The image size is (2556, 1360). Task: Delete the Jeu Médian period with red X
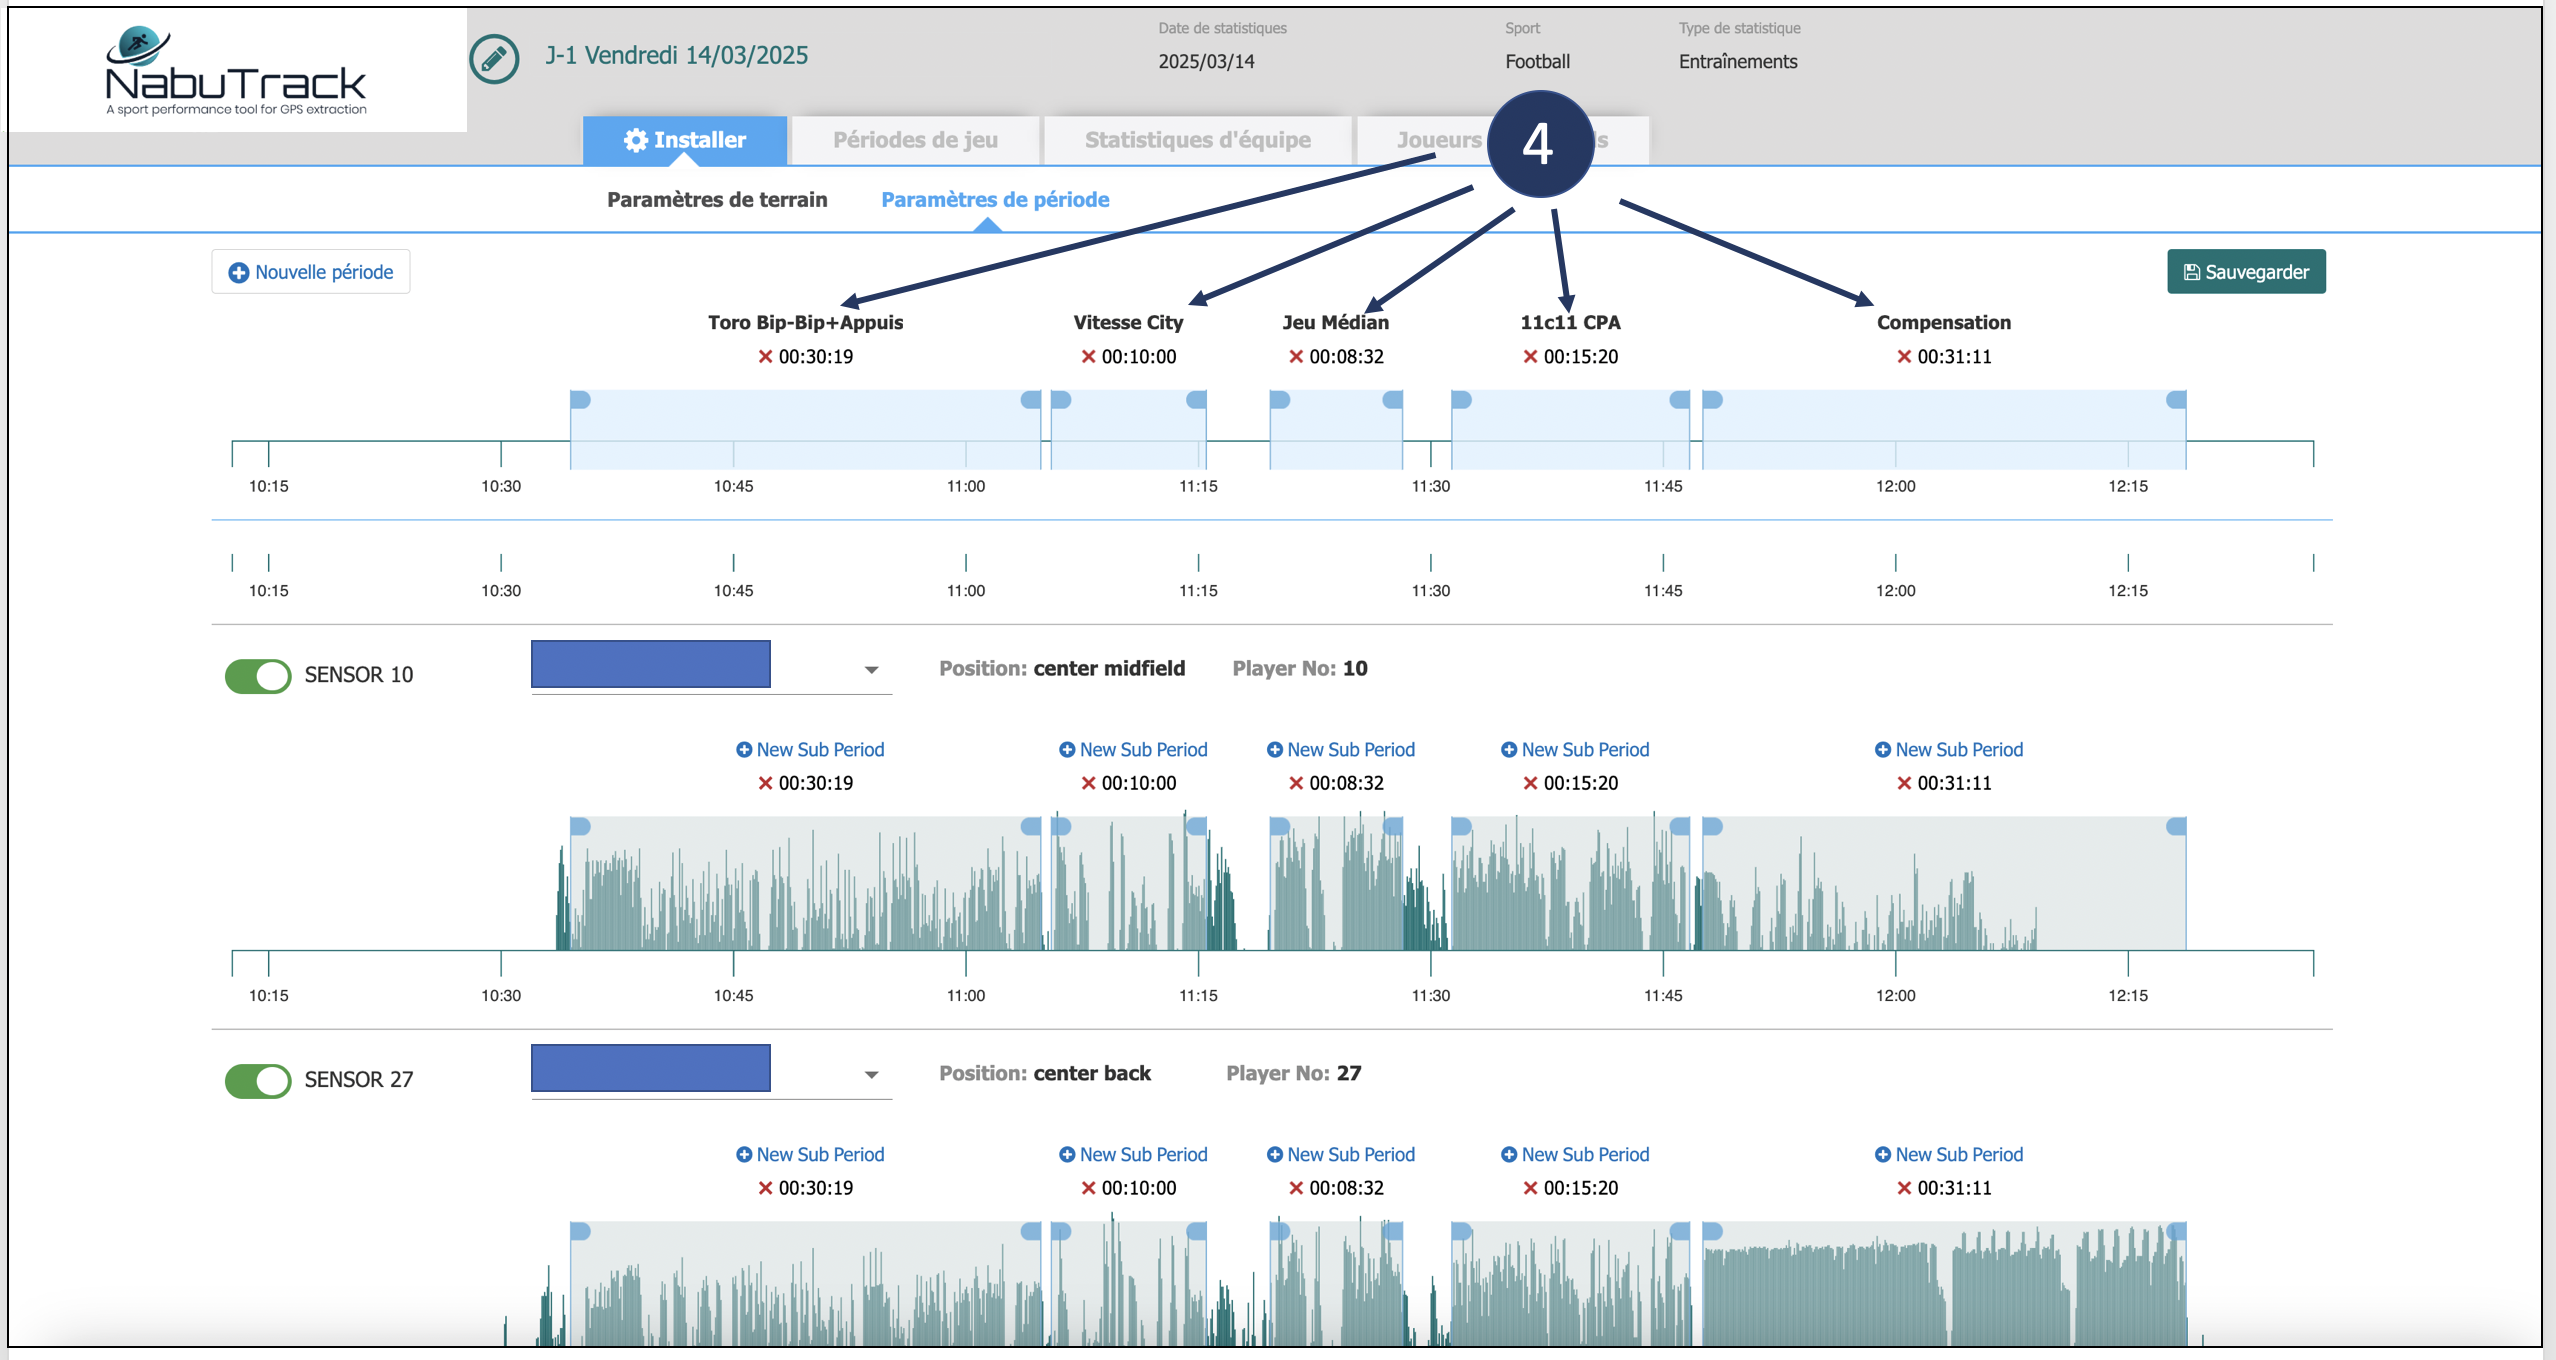[1296, 357]
